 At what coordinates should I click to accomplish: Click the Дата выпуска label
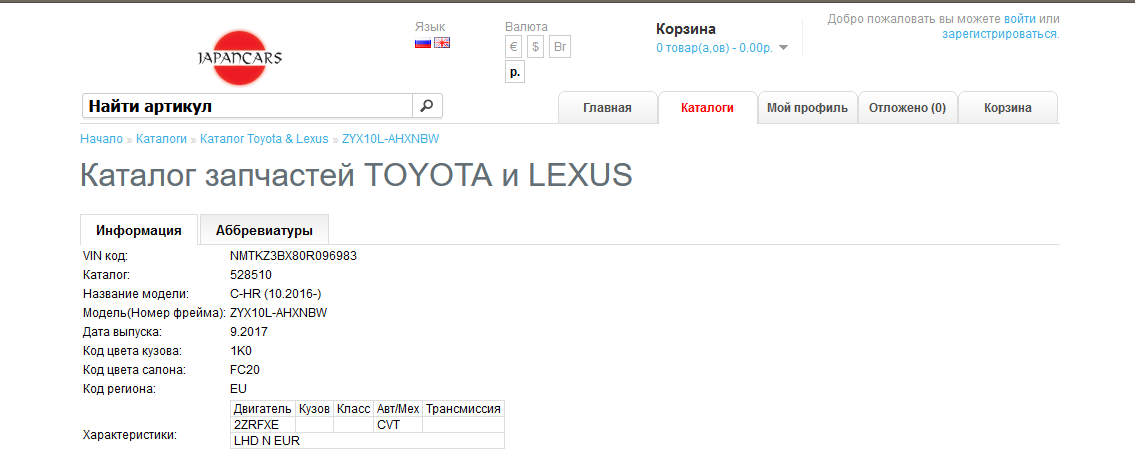122,332
